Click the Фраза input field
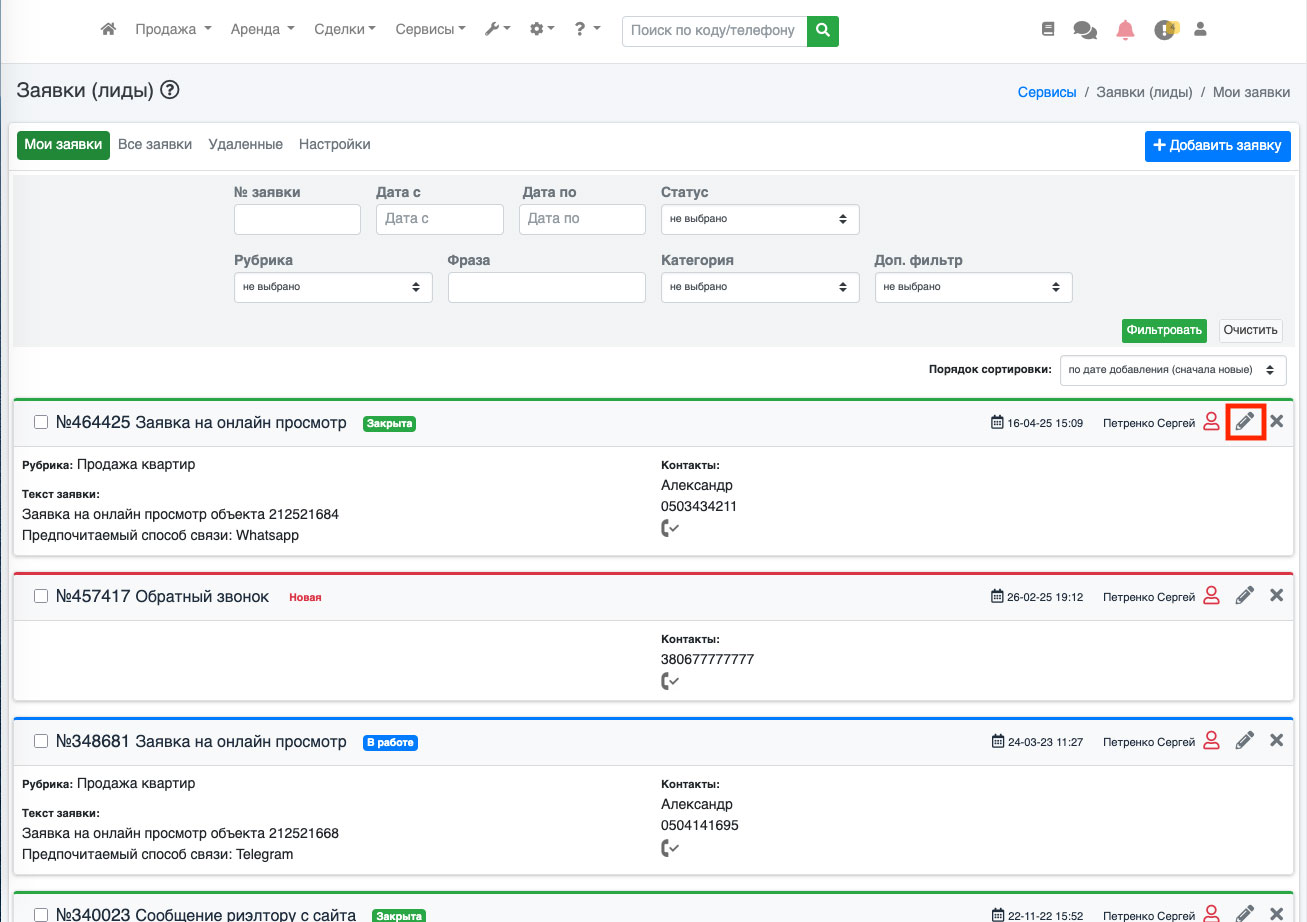Viewport: 1307px width, 922px height. point(546,287)
